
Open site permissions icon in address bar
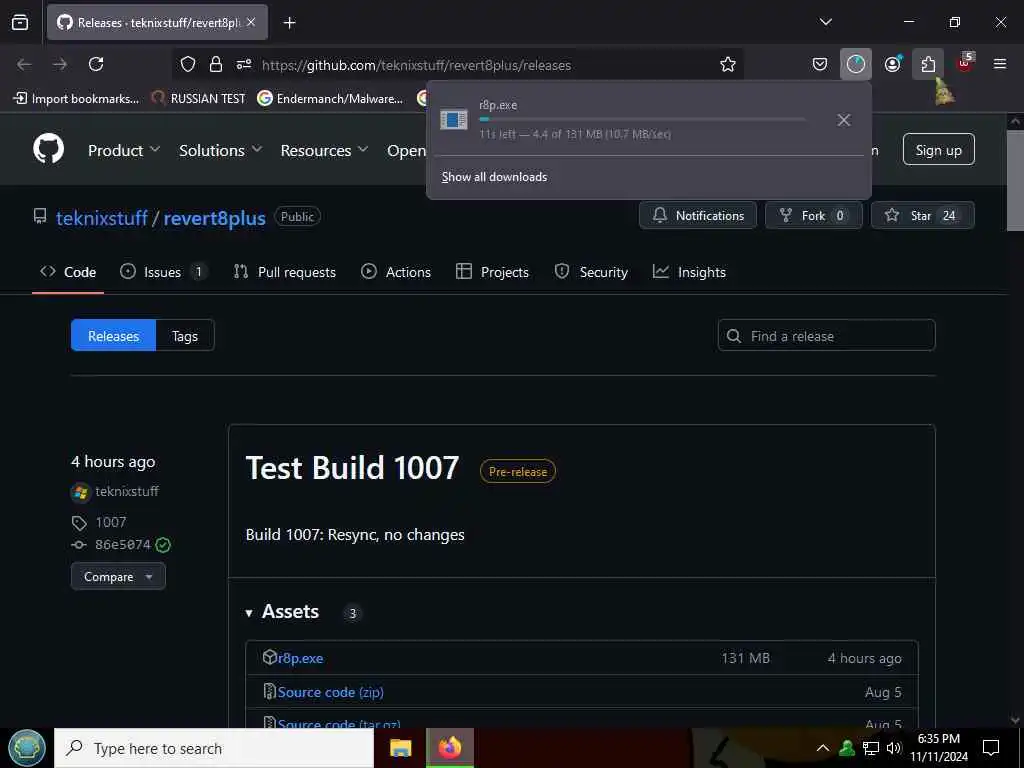[244, 64]
